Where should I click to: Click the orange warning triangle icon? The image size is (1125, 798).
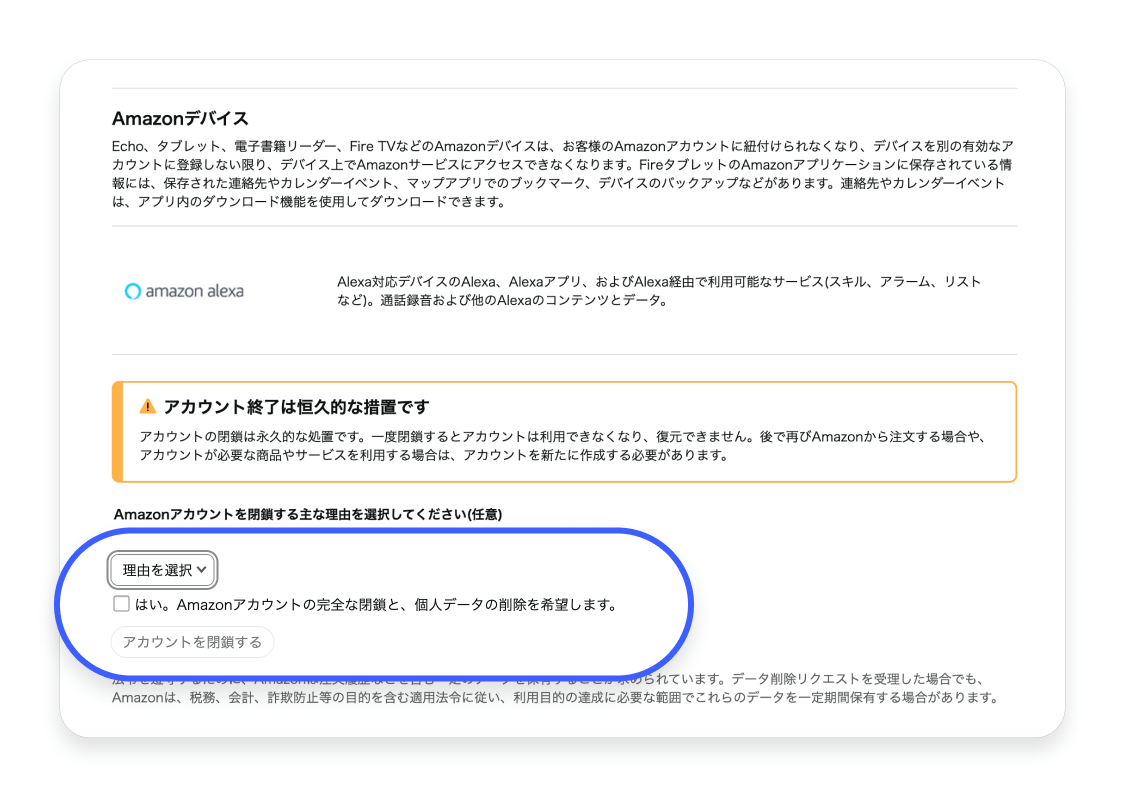[x=148, y=407]
